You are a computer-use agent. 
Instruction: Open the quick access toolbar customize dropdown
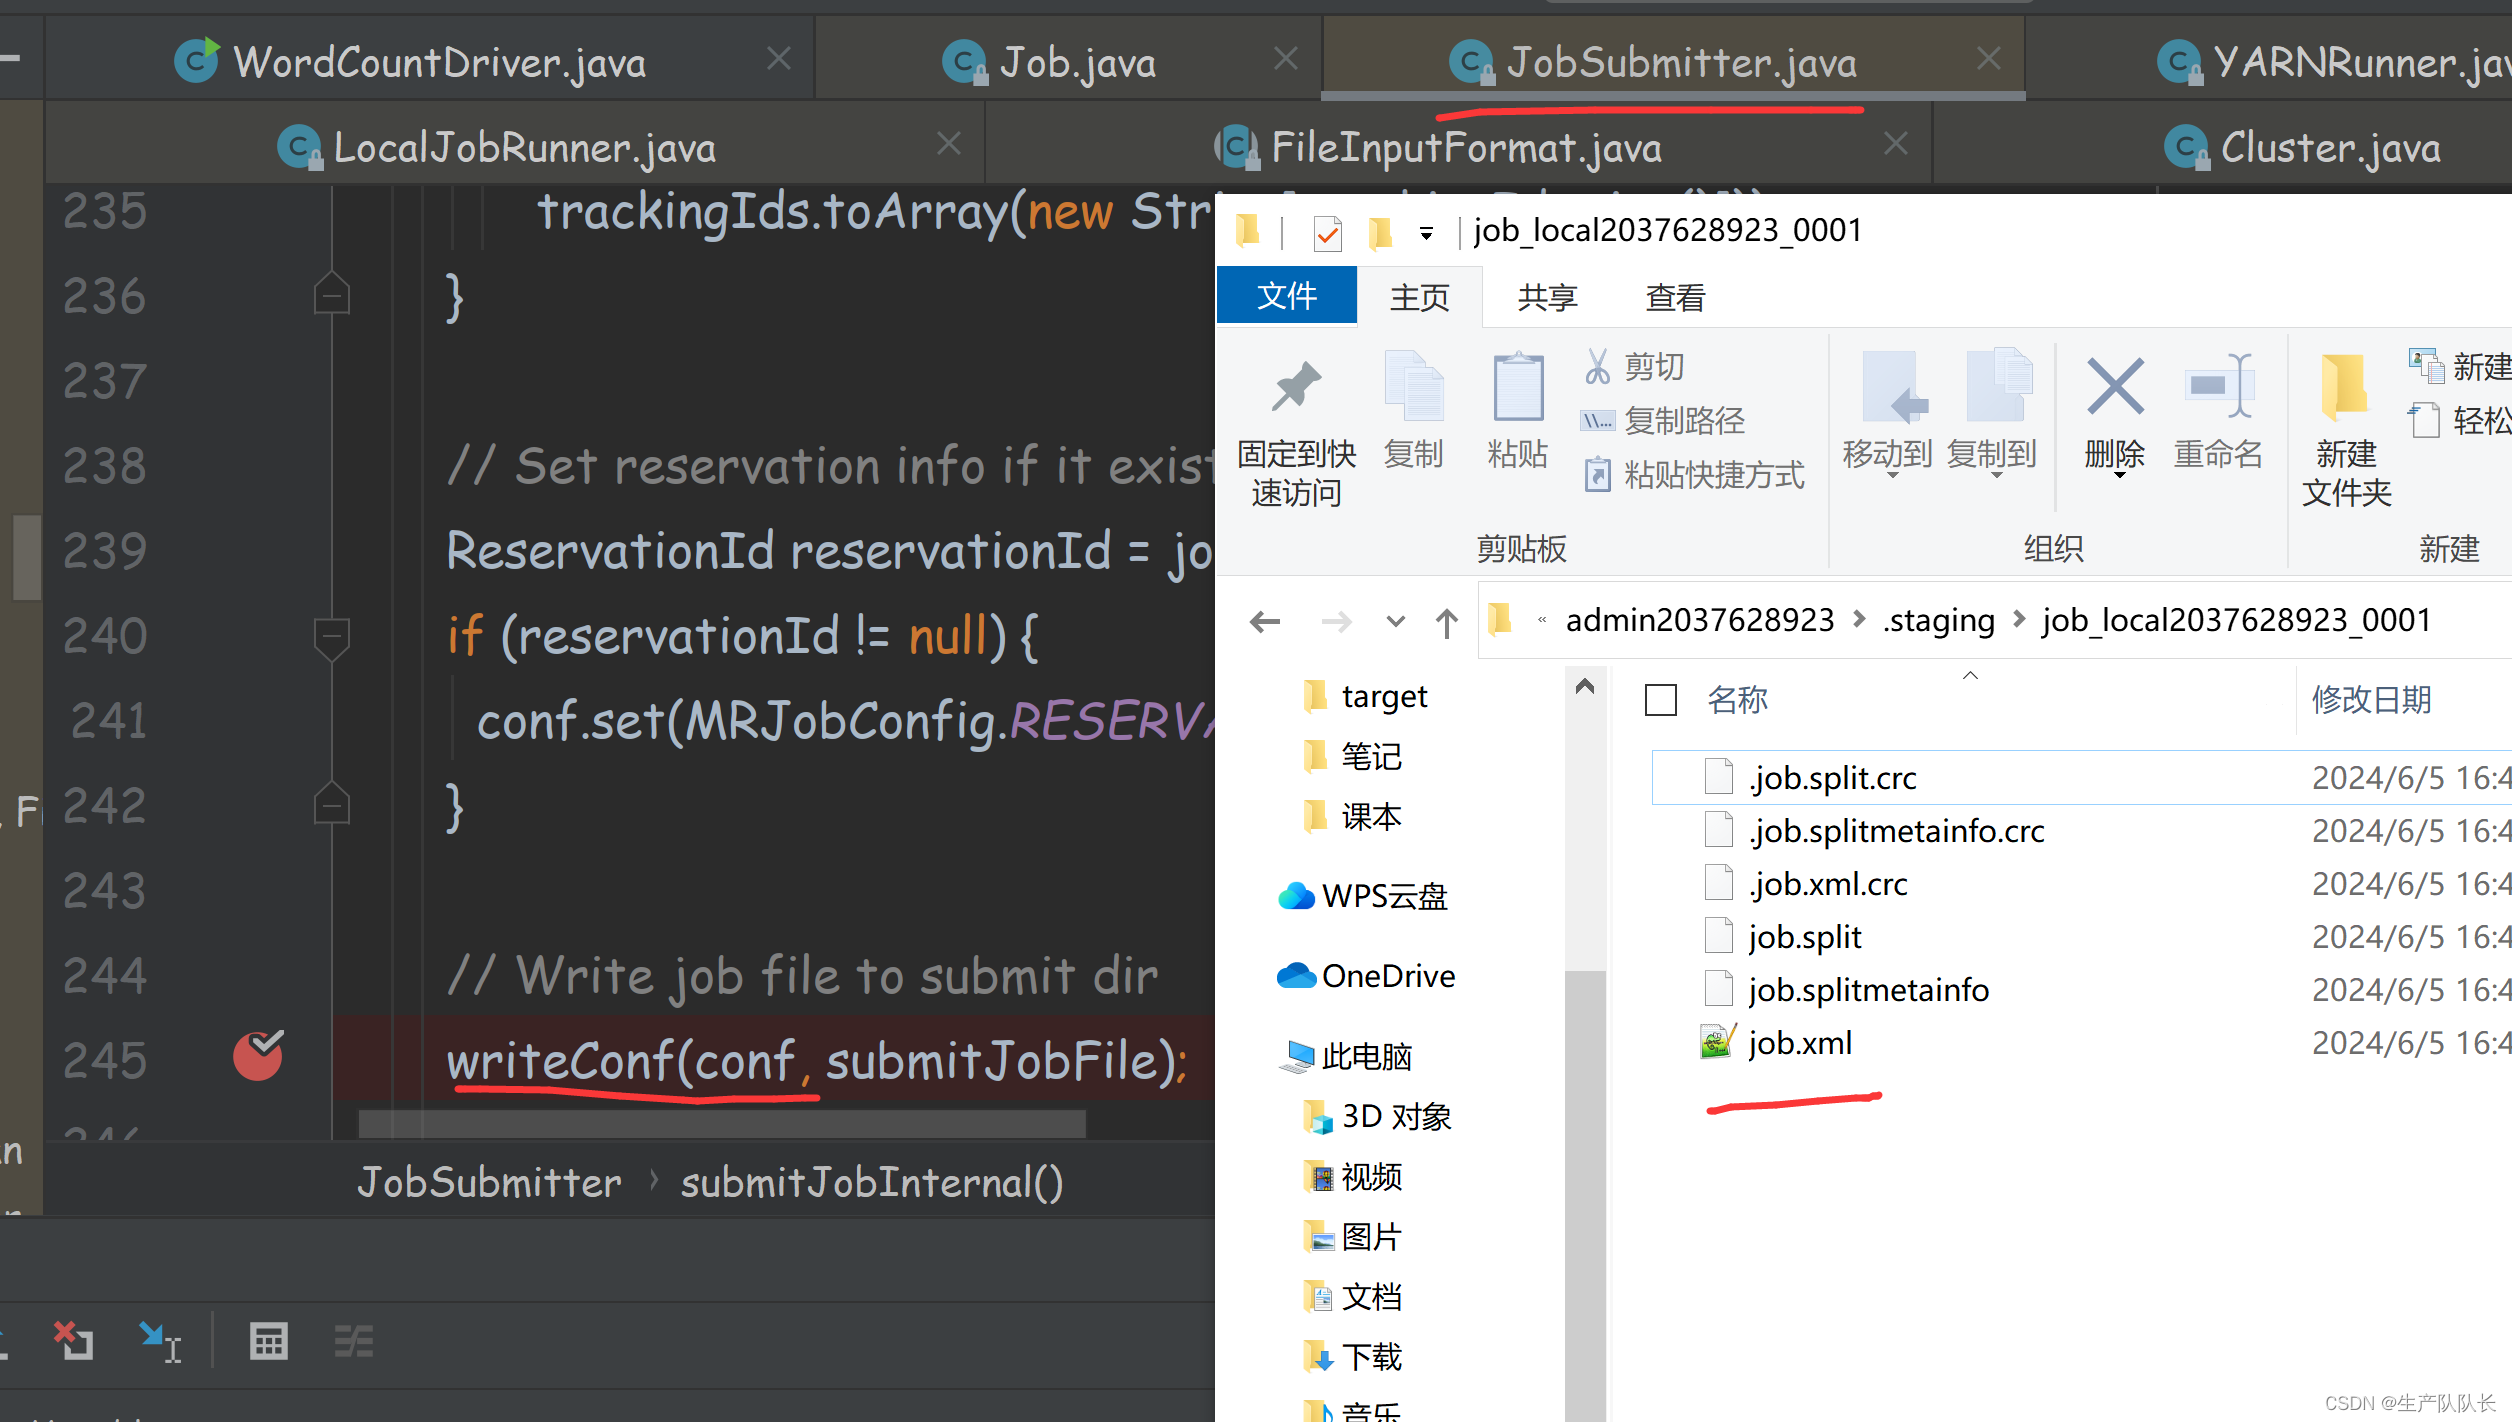1426,235
